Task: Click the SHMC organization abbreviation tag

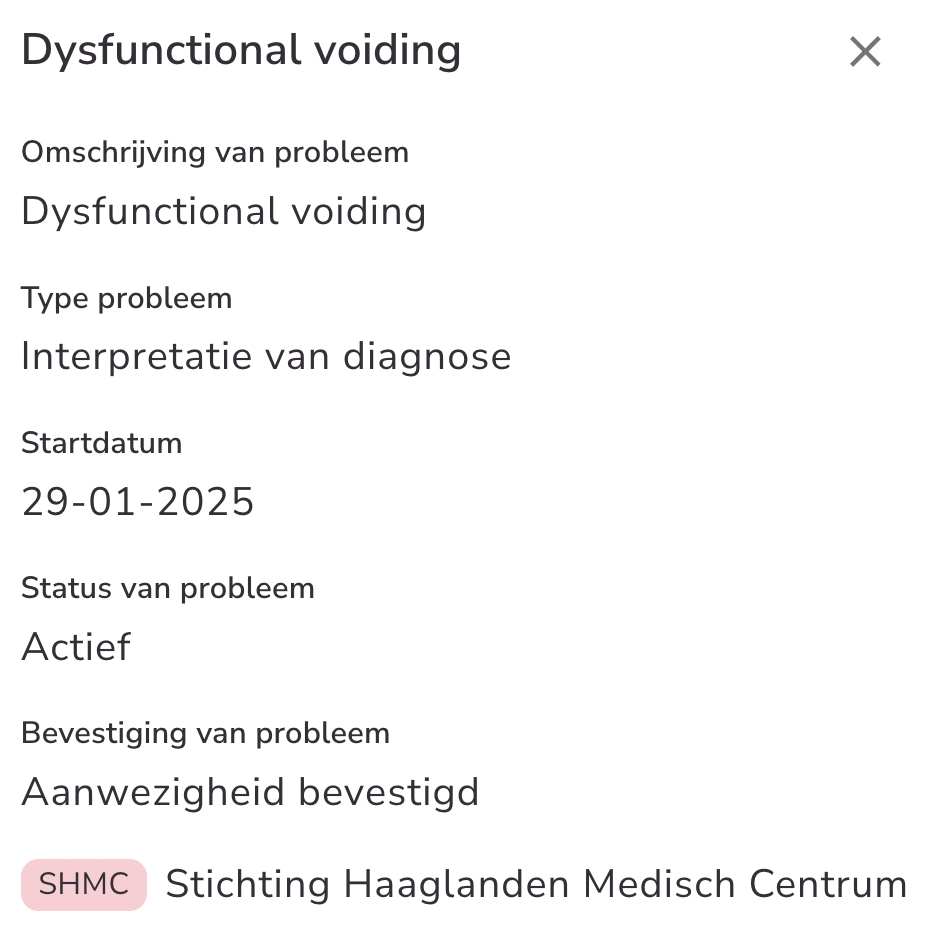Action: (84, 885)
